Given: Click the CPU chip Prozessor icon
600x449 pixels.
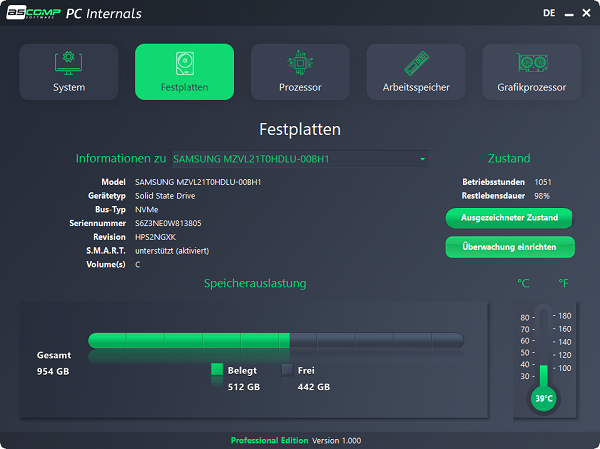Looking at the screenshot, I should click(x=300, y=62).
